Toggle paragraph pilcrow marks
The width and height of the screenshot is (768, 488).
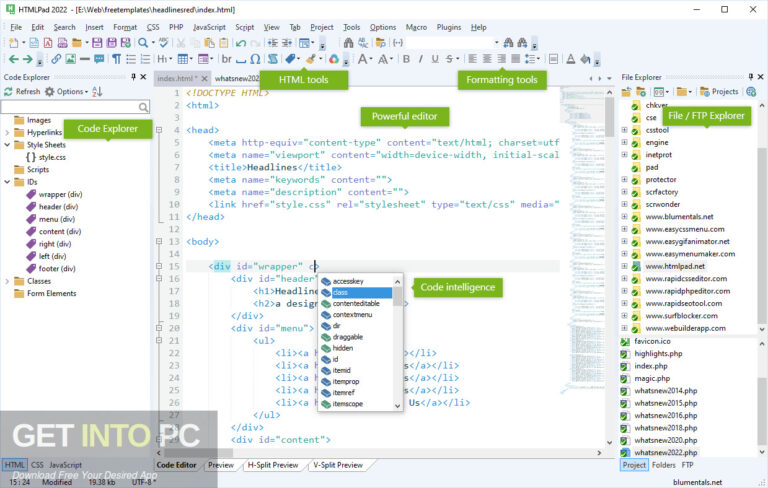point(117,59)
